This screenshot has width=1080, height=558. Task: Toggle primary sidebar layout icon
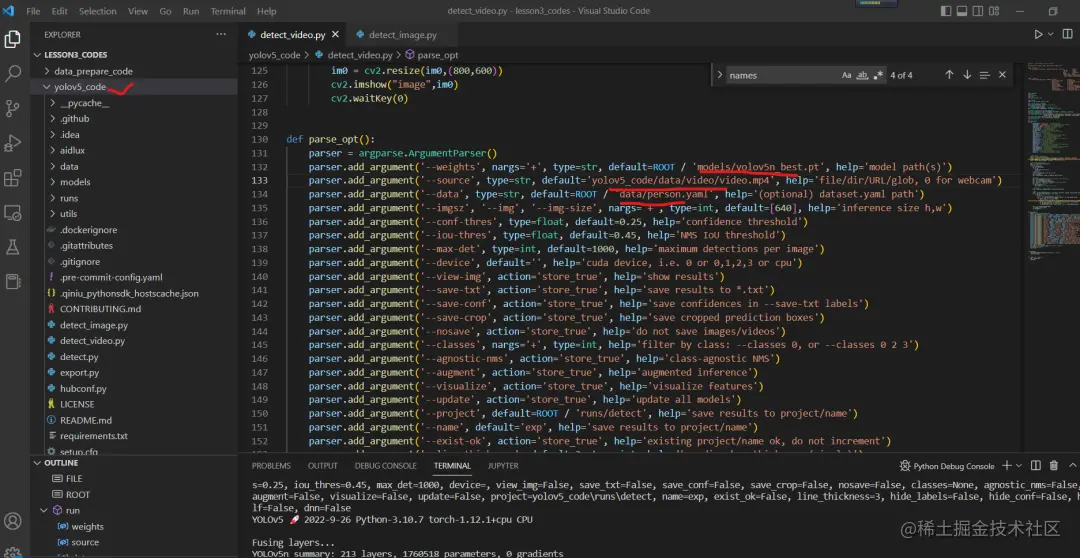pyautogui.click(x=946, y=11)
